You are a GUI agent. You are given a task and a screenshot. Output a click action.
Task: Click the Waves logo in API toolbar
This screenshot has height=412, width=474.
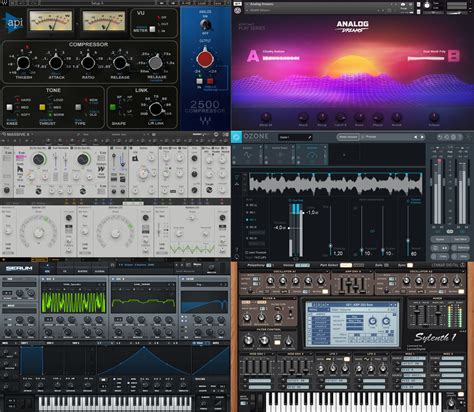tap(4, 4)
